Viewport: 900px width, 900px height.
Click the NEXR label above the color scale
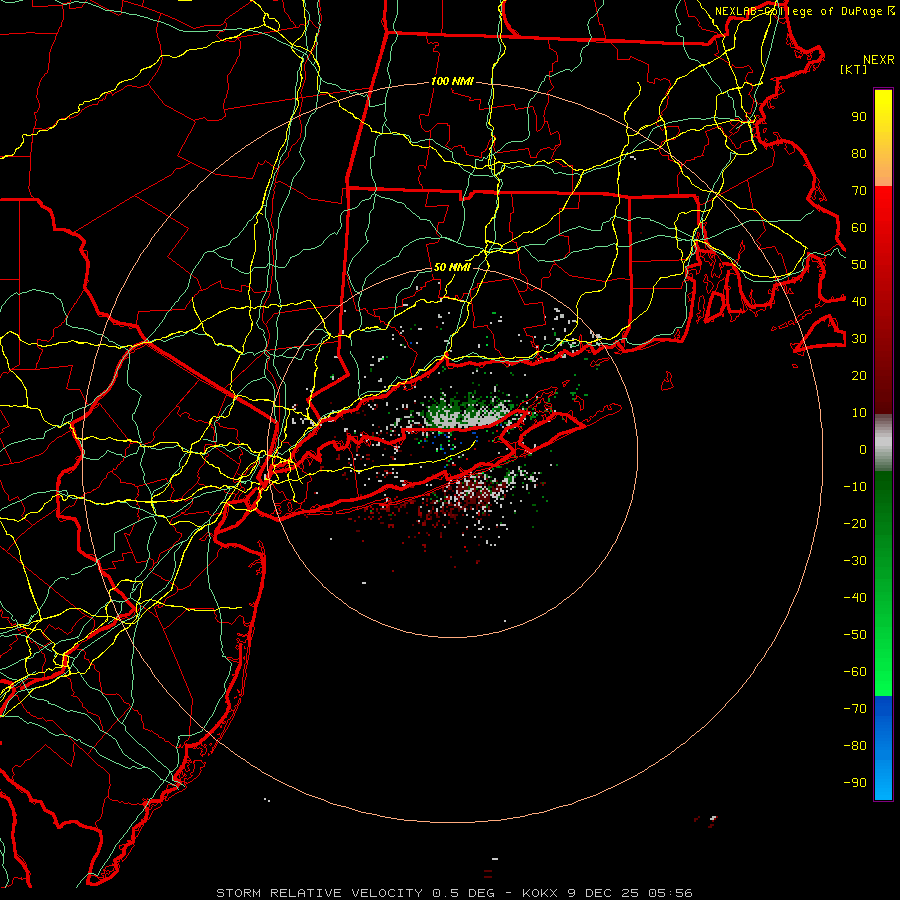[879, 60]
